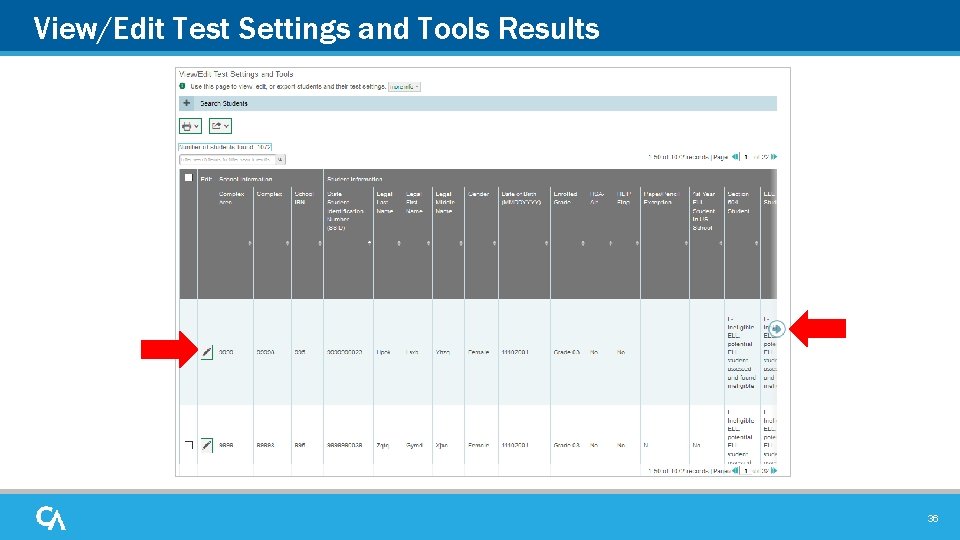Open the print options dropdown
Image resolution: width=960 pixels, height=540 pixels.
[x=190, y=126]
